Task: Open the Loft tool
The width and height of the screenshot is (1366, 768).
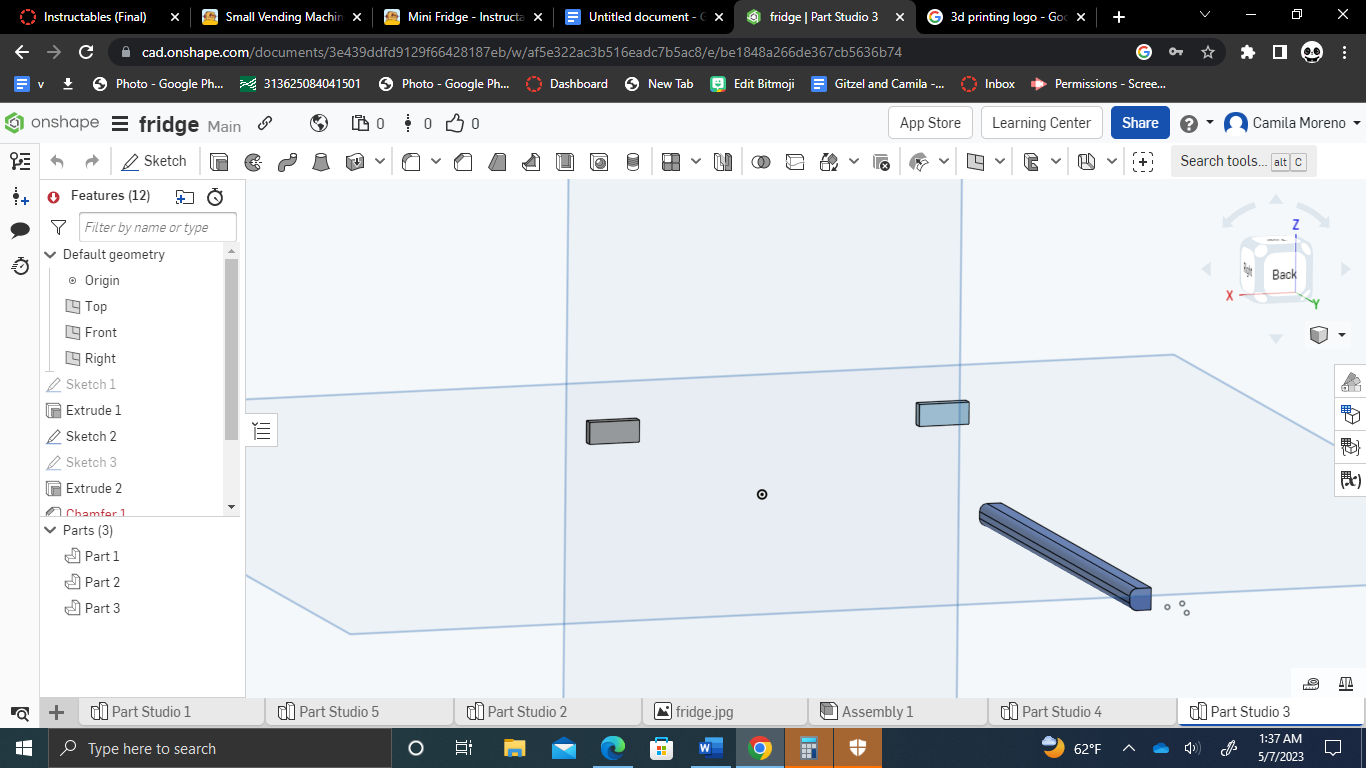Action: (x=321, y=160)
